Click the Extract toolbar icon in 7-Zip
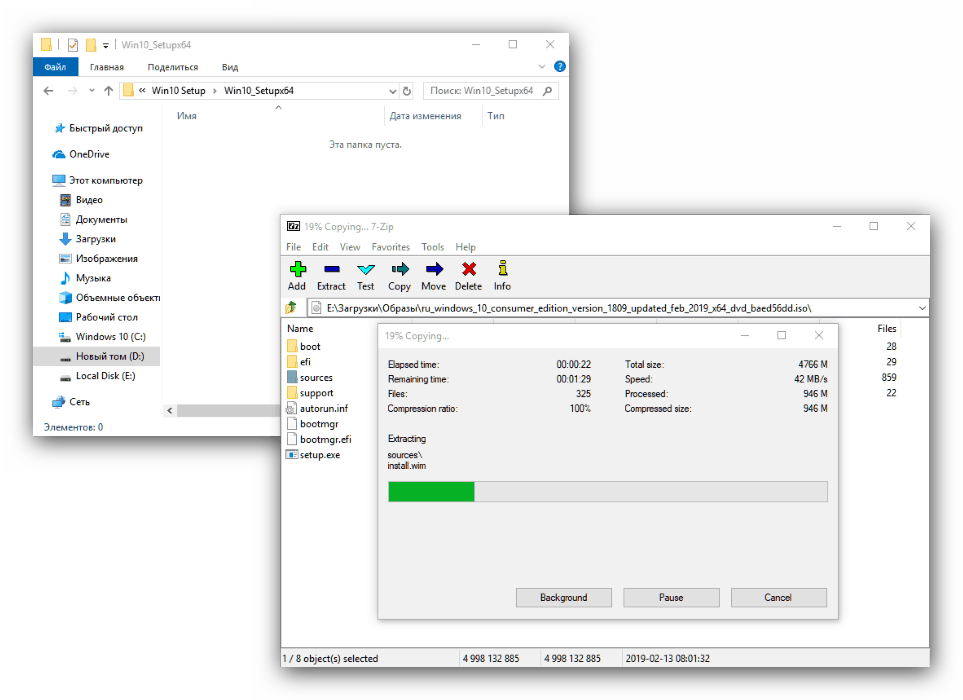 [x=332, y=269]
